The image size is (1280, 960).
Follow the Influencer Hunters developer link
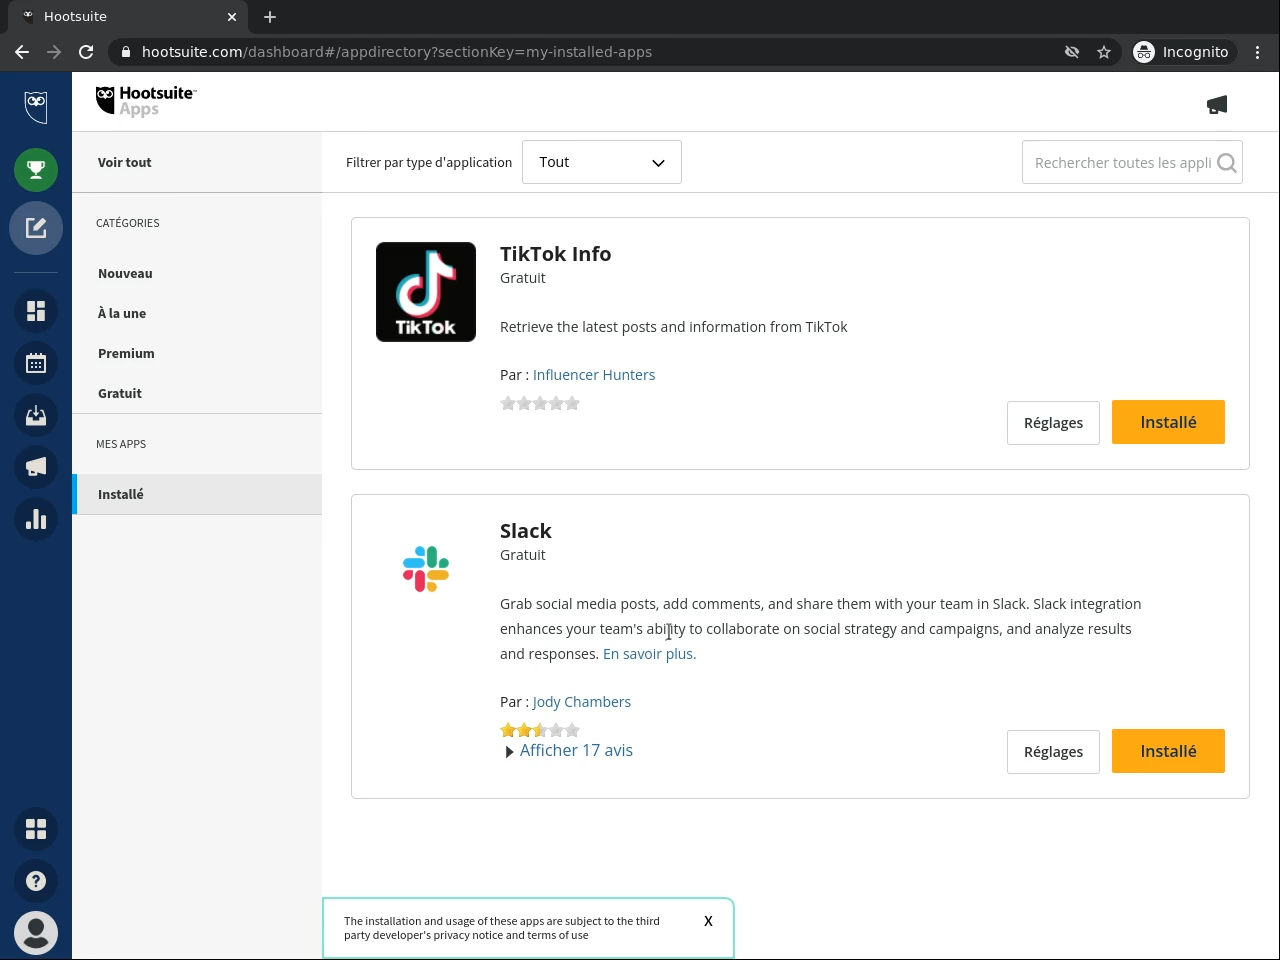[x=594, y=375]
